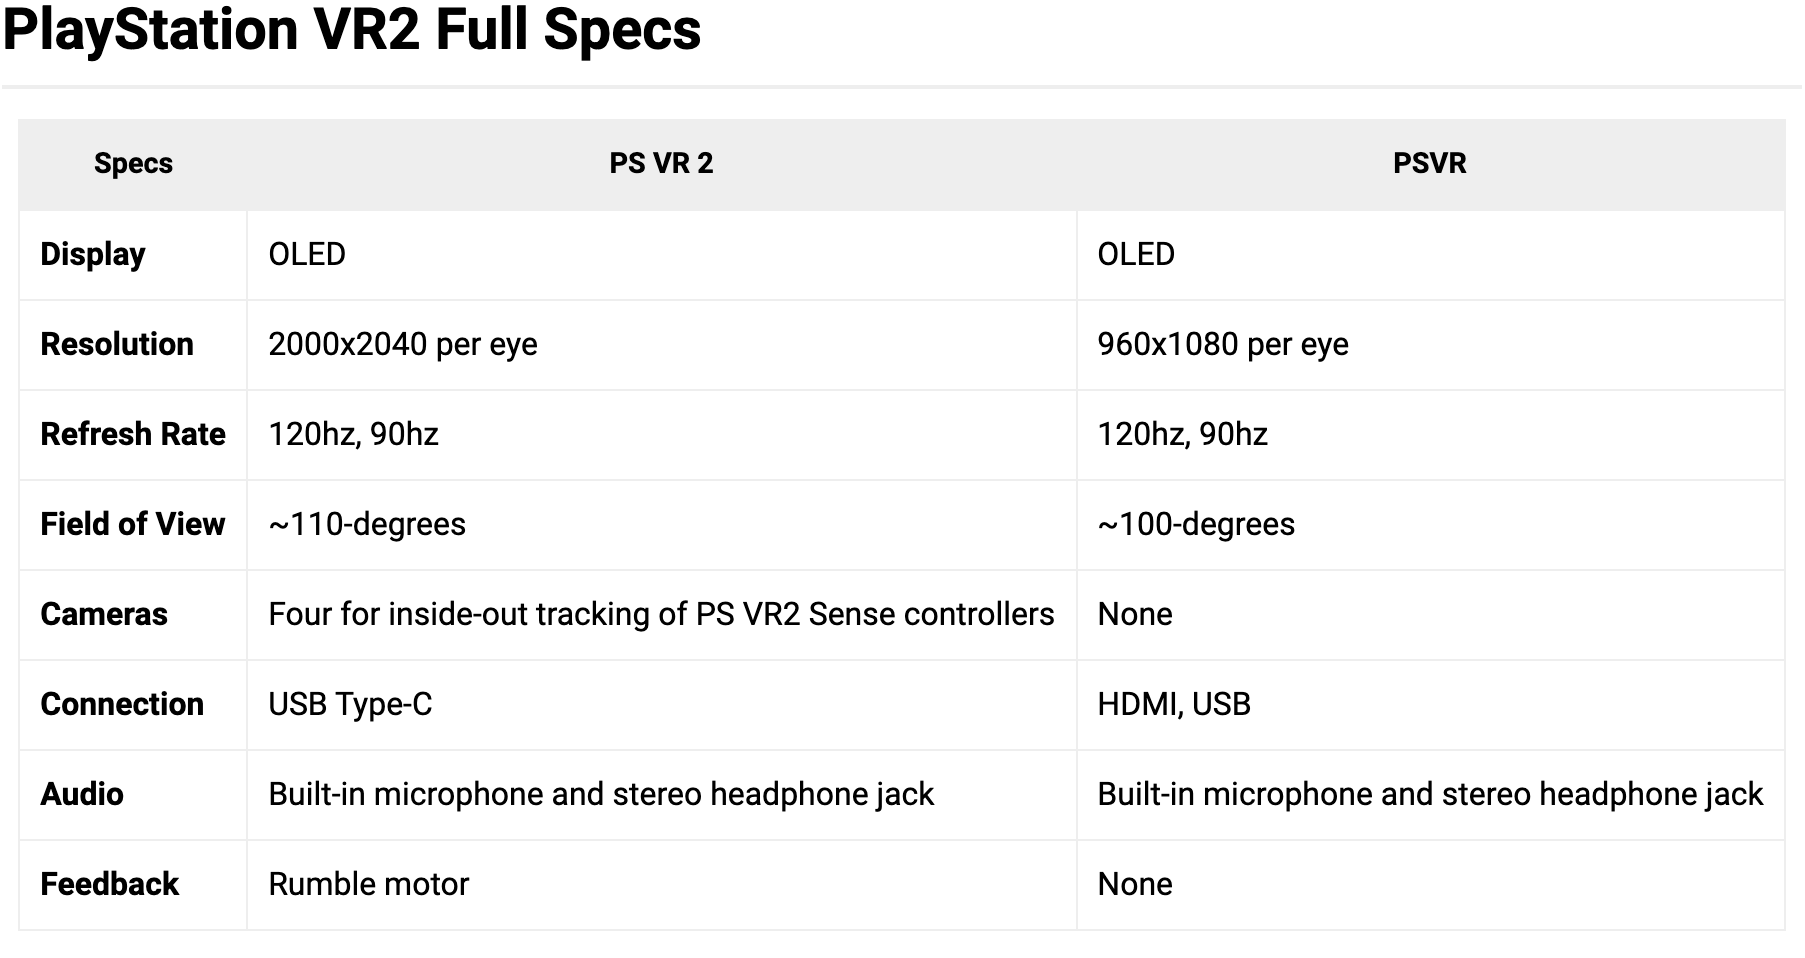Screen dimensions: 1805x958
Task: Click the Field of View row label
Action: click(x=133, y=524)
